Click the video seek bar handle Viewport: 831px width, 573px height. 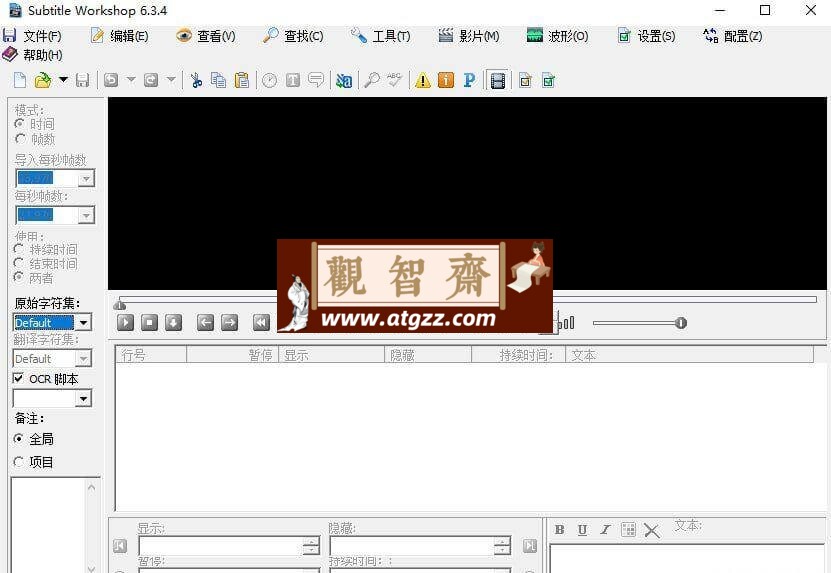coord(120,304)
